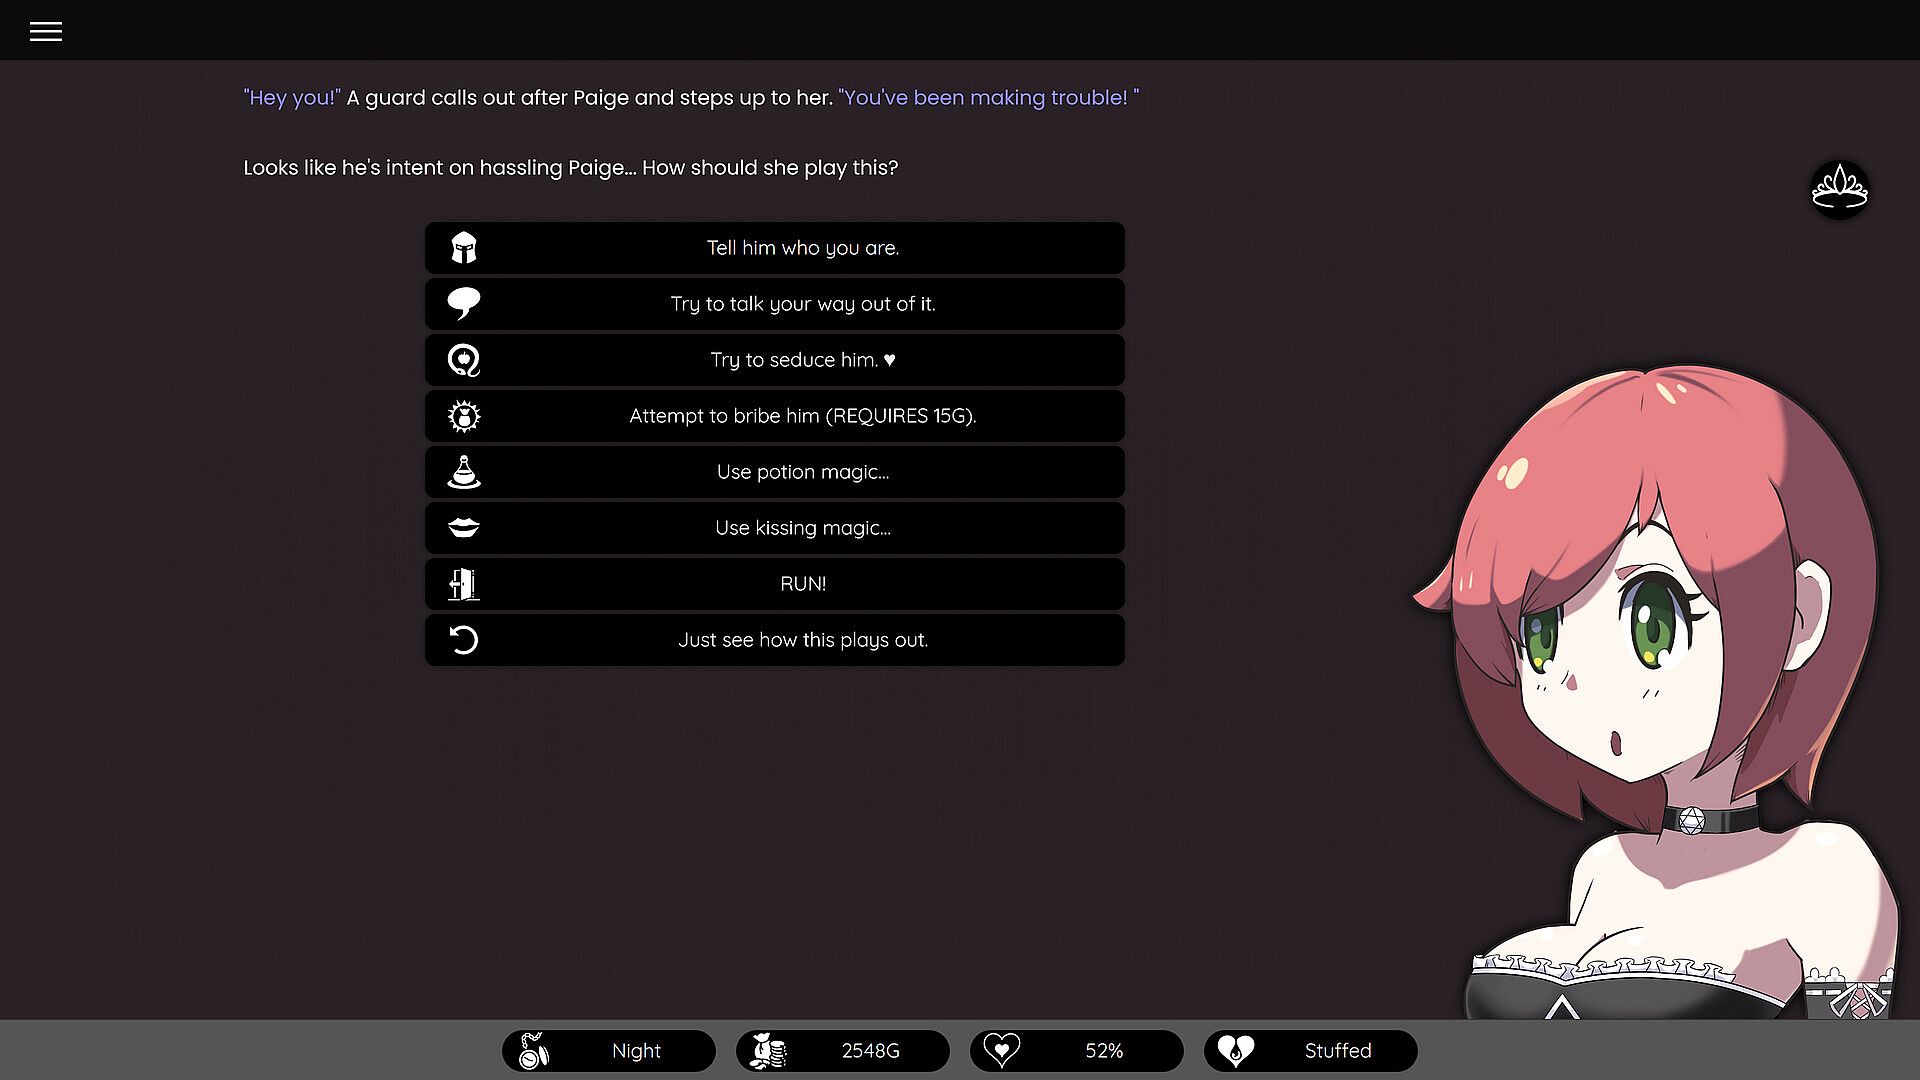Pick Attempt to bribe him option
Viewport: 1920px width, 1080px height.
(x=802, y=416)
